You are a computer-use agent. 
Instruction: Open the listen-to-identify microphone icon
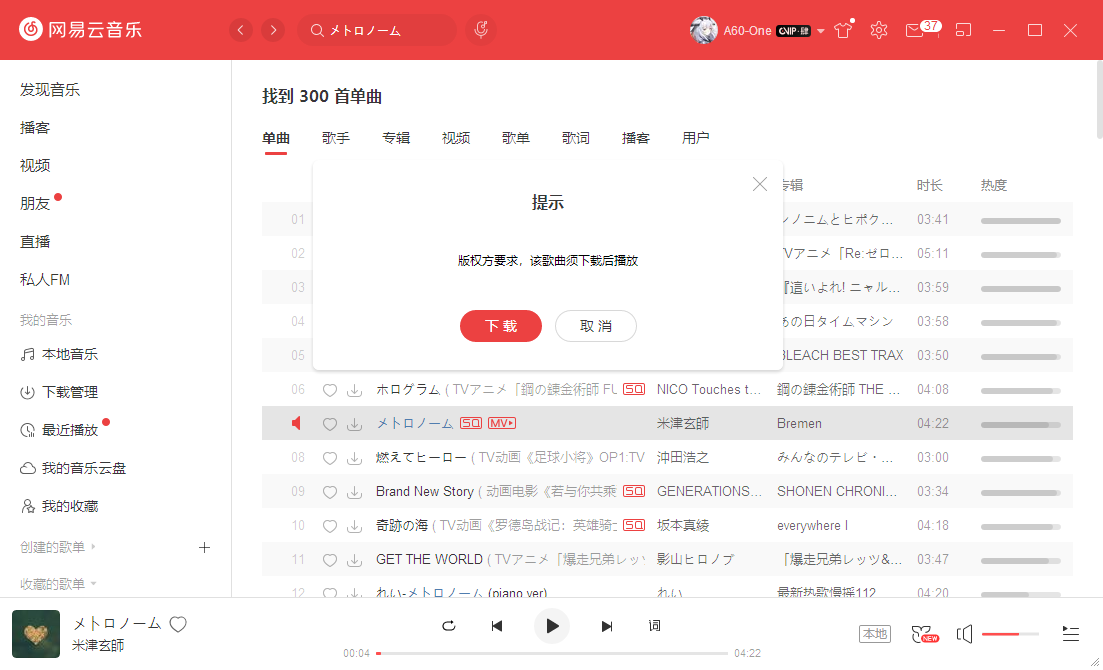click(481, 30)
